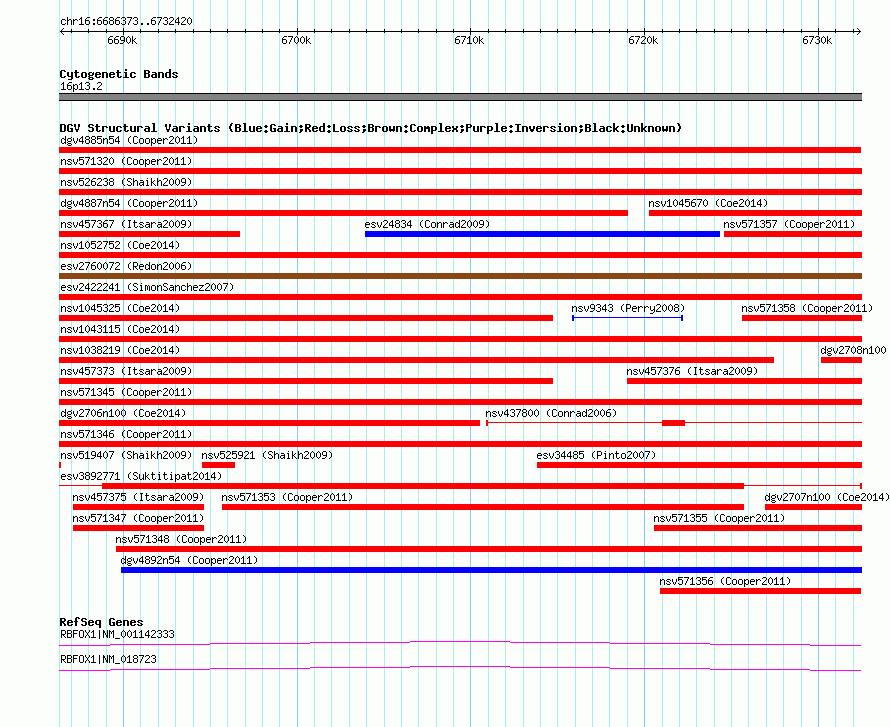Click nsv457367 (Itsara2009) variant label
This screenshot has height=727, width=890.
point(126,224)
